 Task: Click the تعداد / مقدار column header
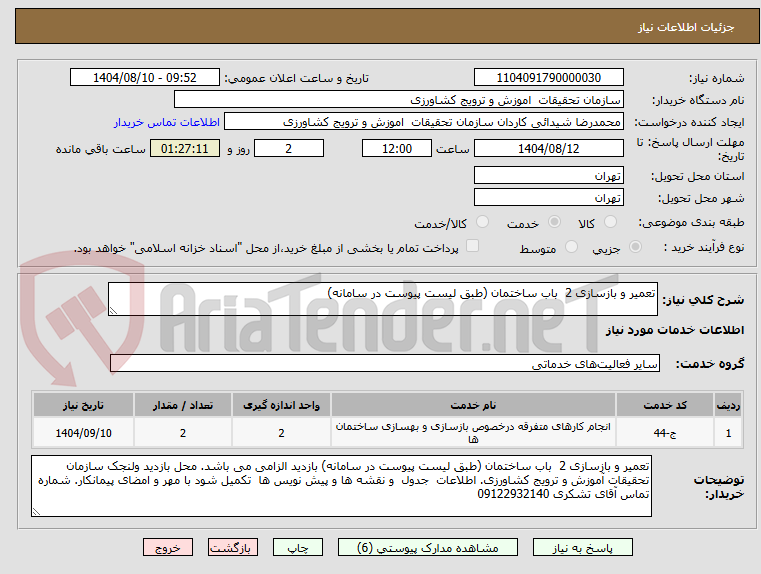coord(182,405)
